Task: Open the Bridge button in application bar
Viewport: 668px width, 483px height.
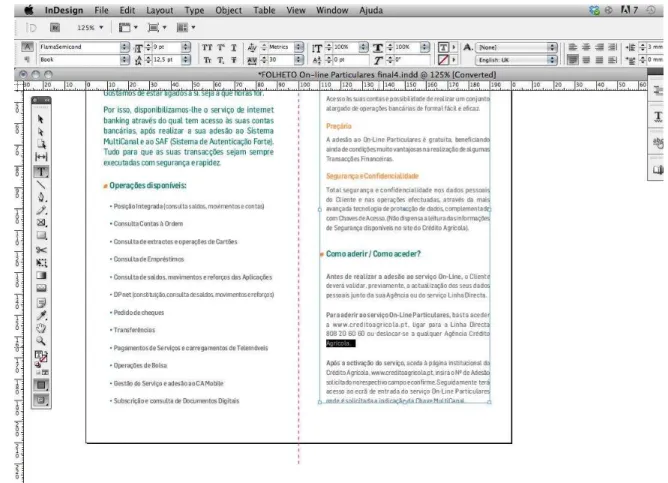Action: [55, 28]
